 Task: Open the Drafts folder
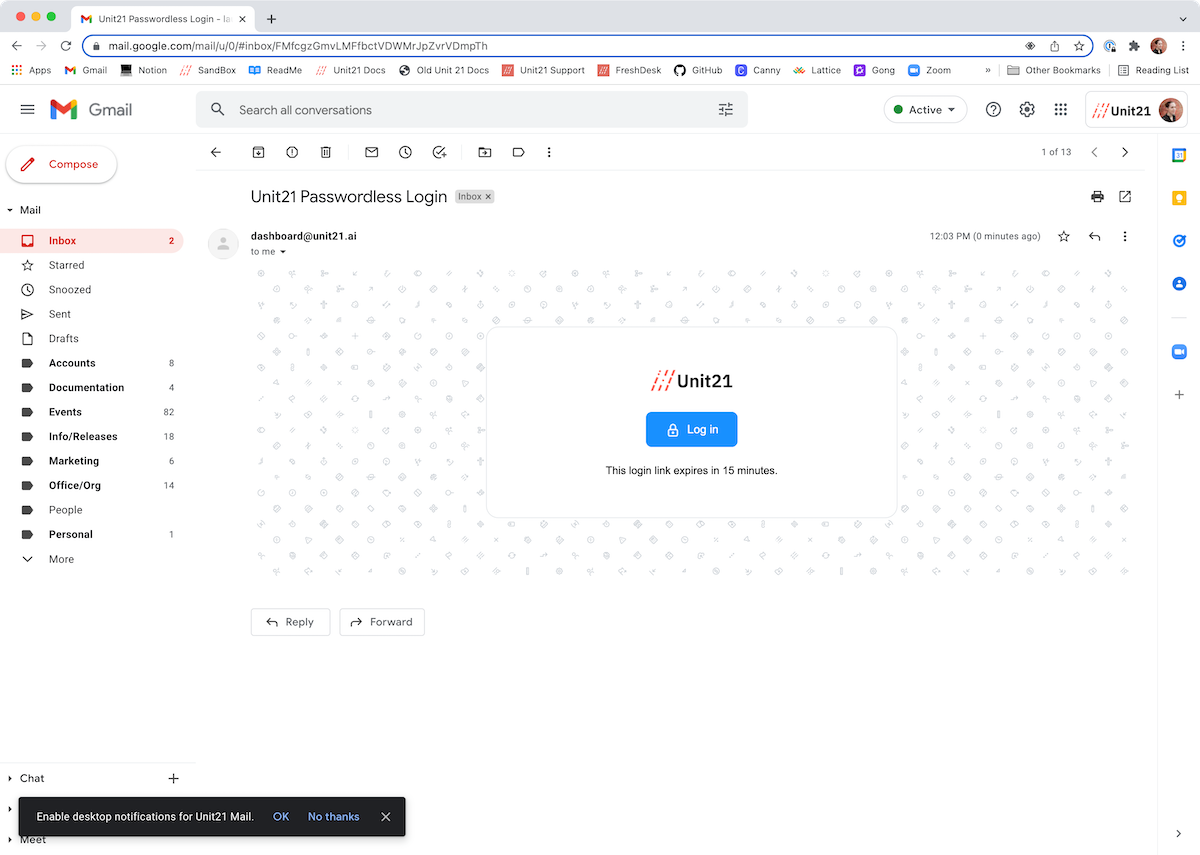[x=92, y=339]
